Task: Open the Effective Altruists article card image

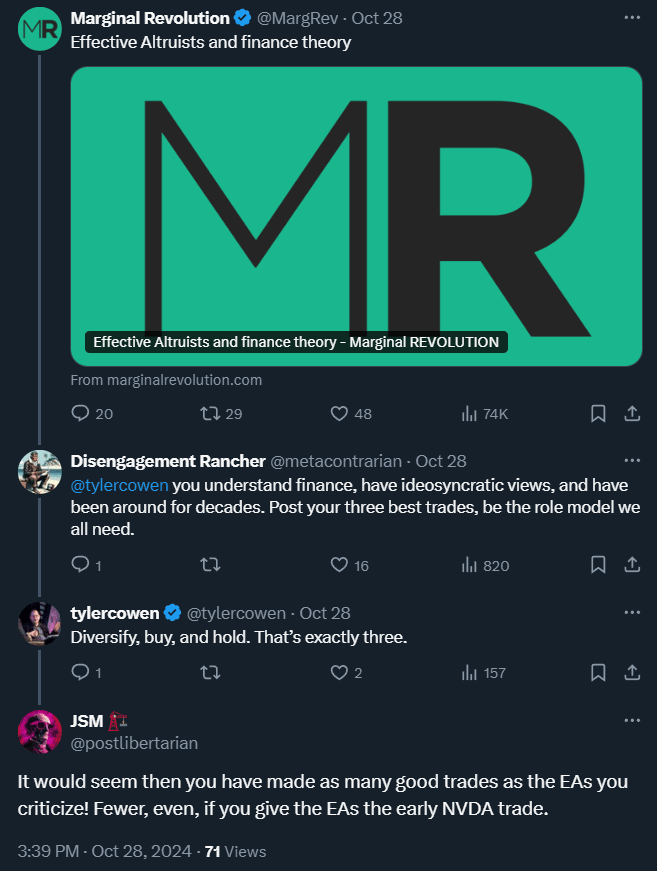Action: (356, 215)
